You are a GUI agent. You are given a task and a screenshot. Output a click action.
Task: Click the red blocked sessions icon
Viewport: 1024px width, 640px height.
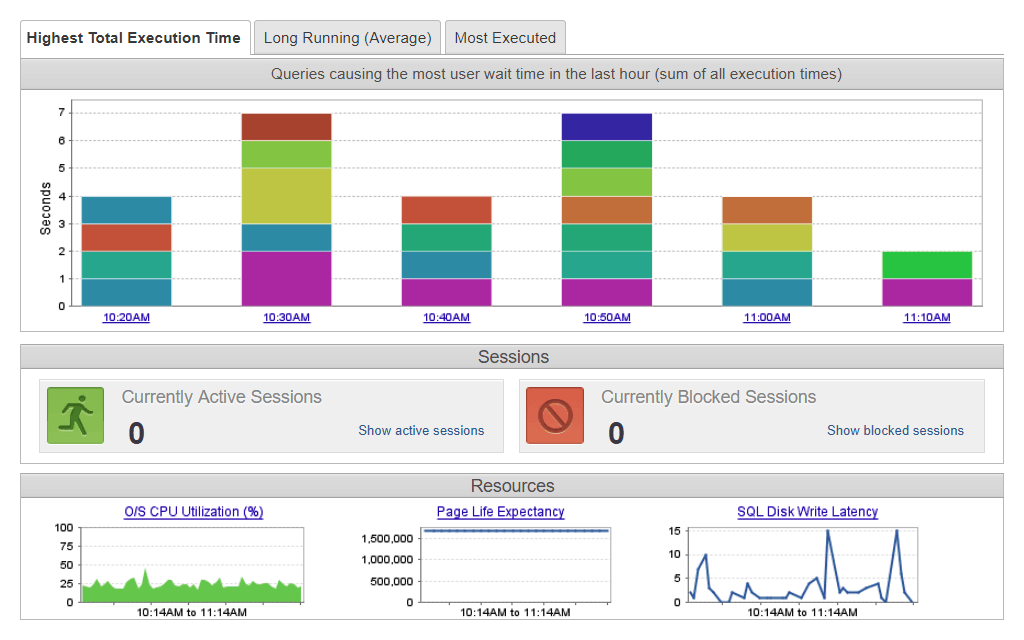[555, 416]
